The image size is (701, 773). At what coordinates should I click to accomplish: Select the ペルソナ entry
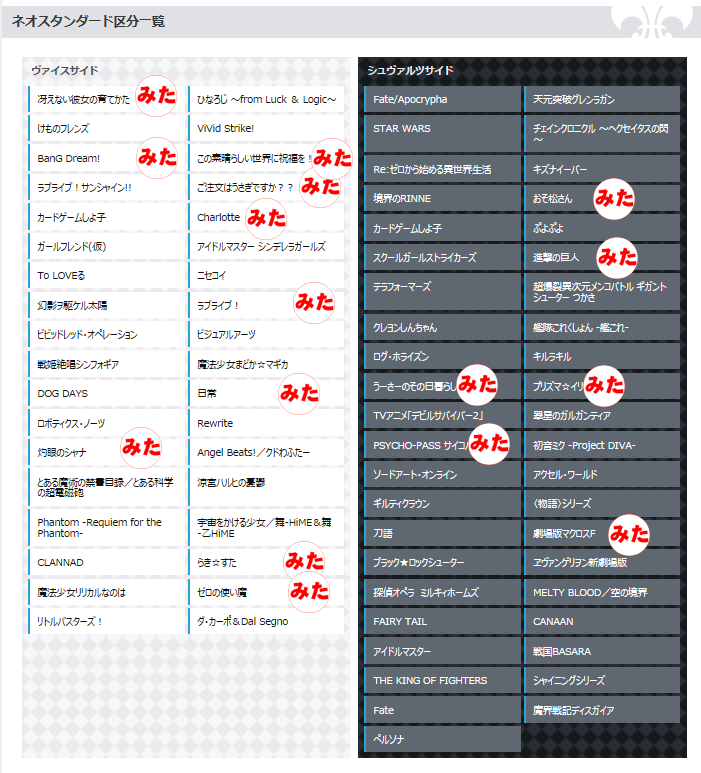pos(443,739)
